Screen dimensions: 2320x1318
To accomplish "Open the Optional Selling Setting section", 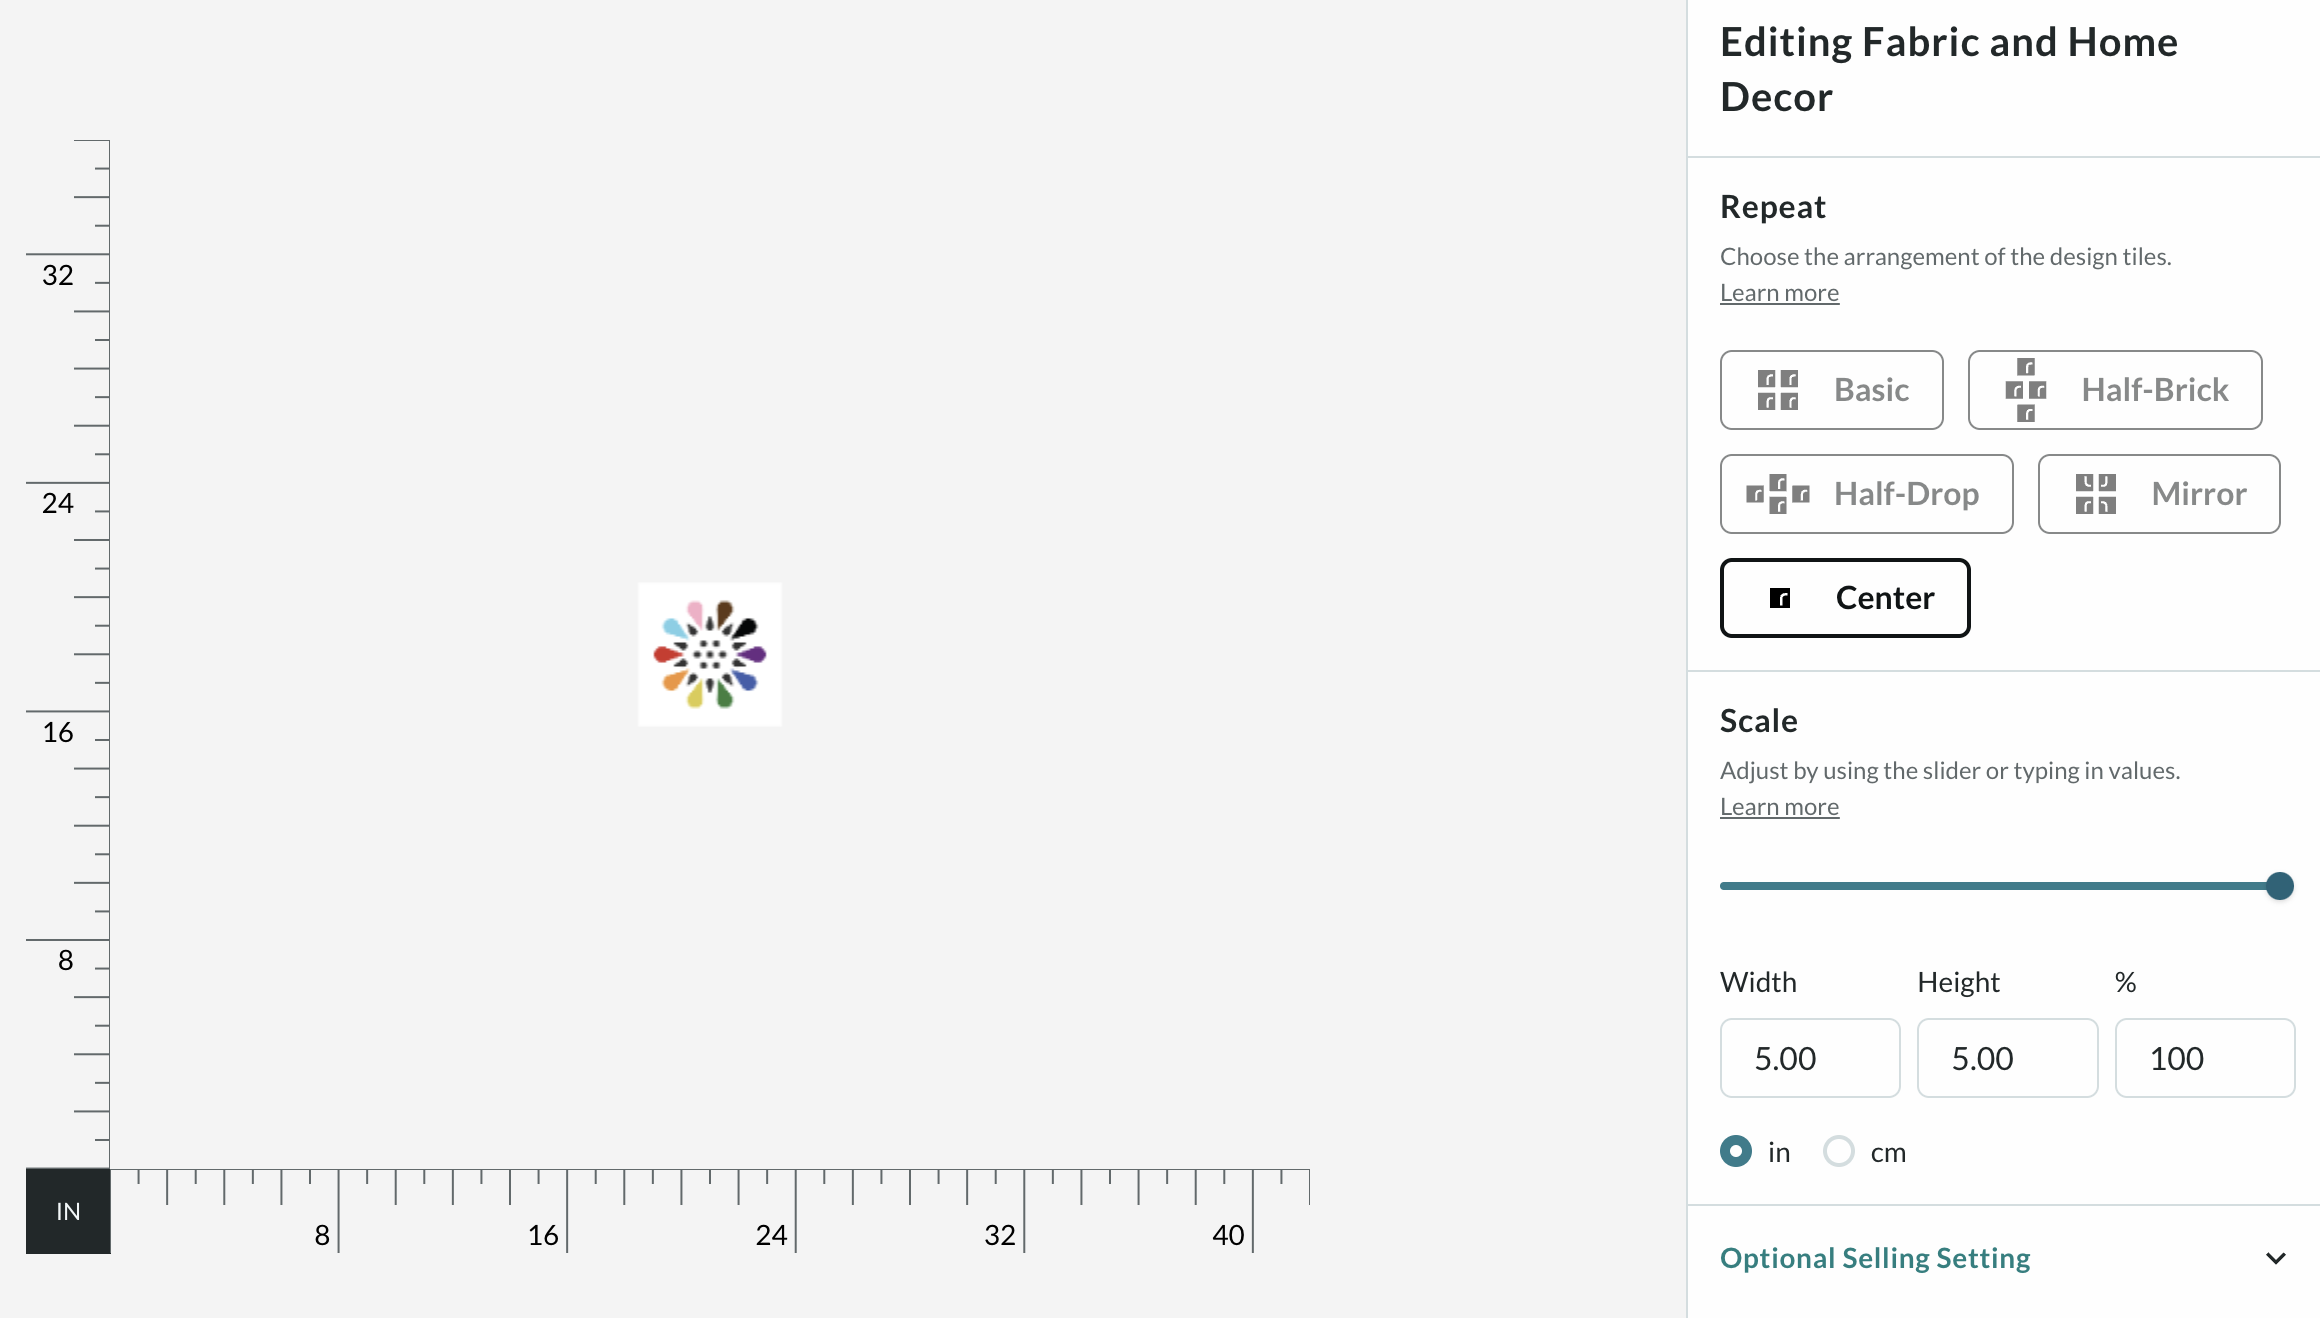I will coord(1875,1258).
